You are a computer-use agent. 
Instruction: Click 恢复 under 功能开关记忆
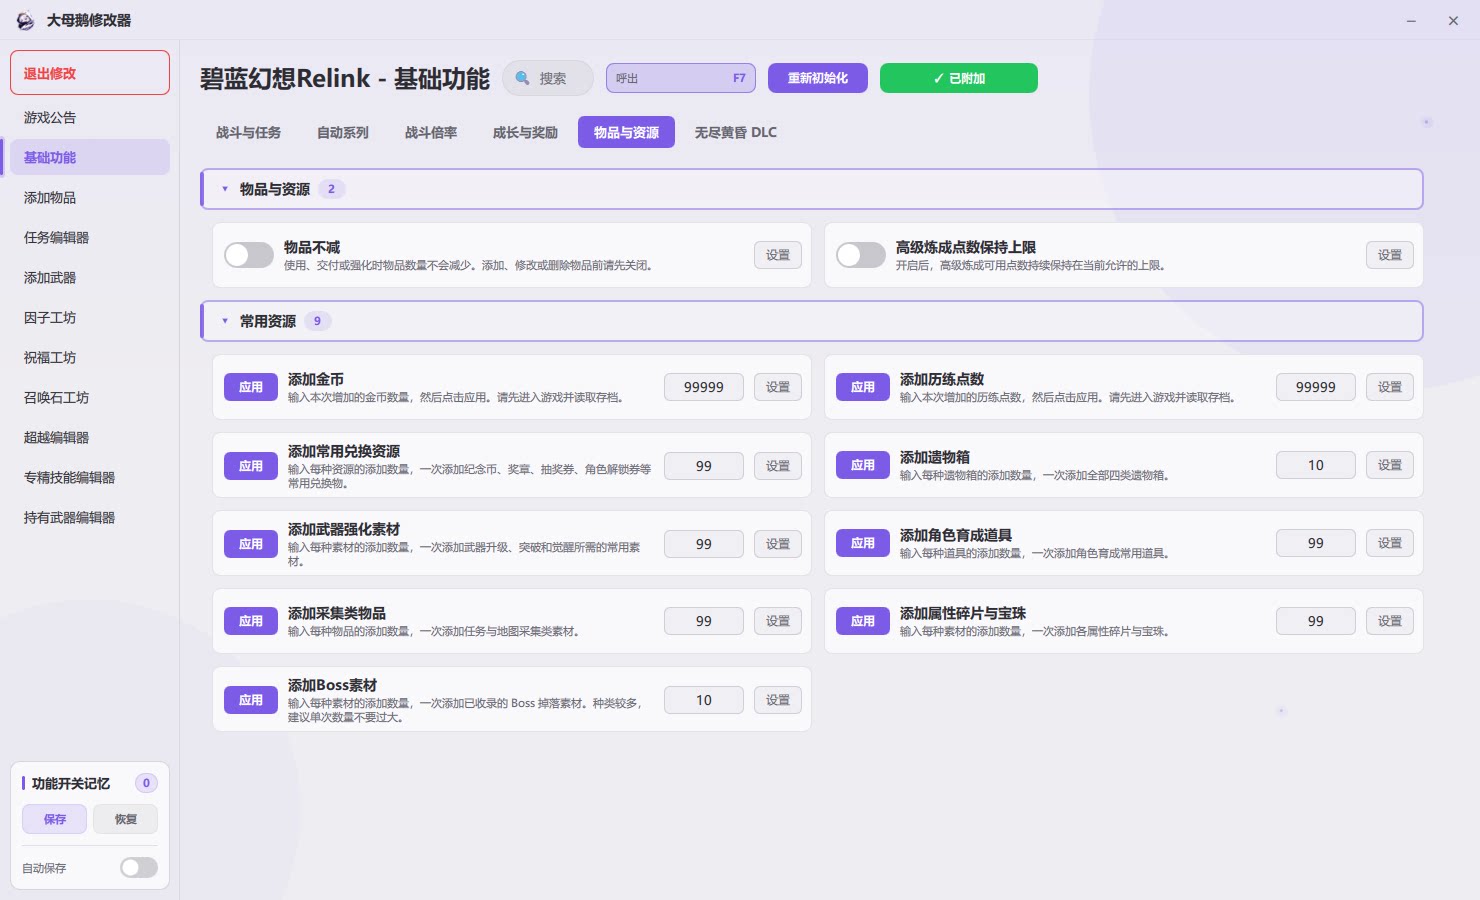126,819
